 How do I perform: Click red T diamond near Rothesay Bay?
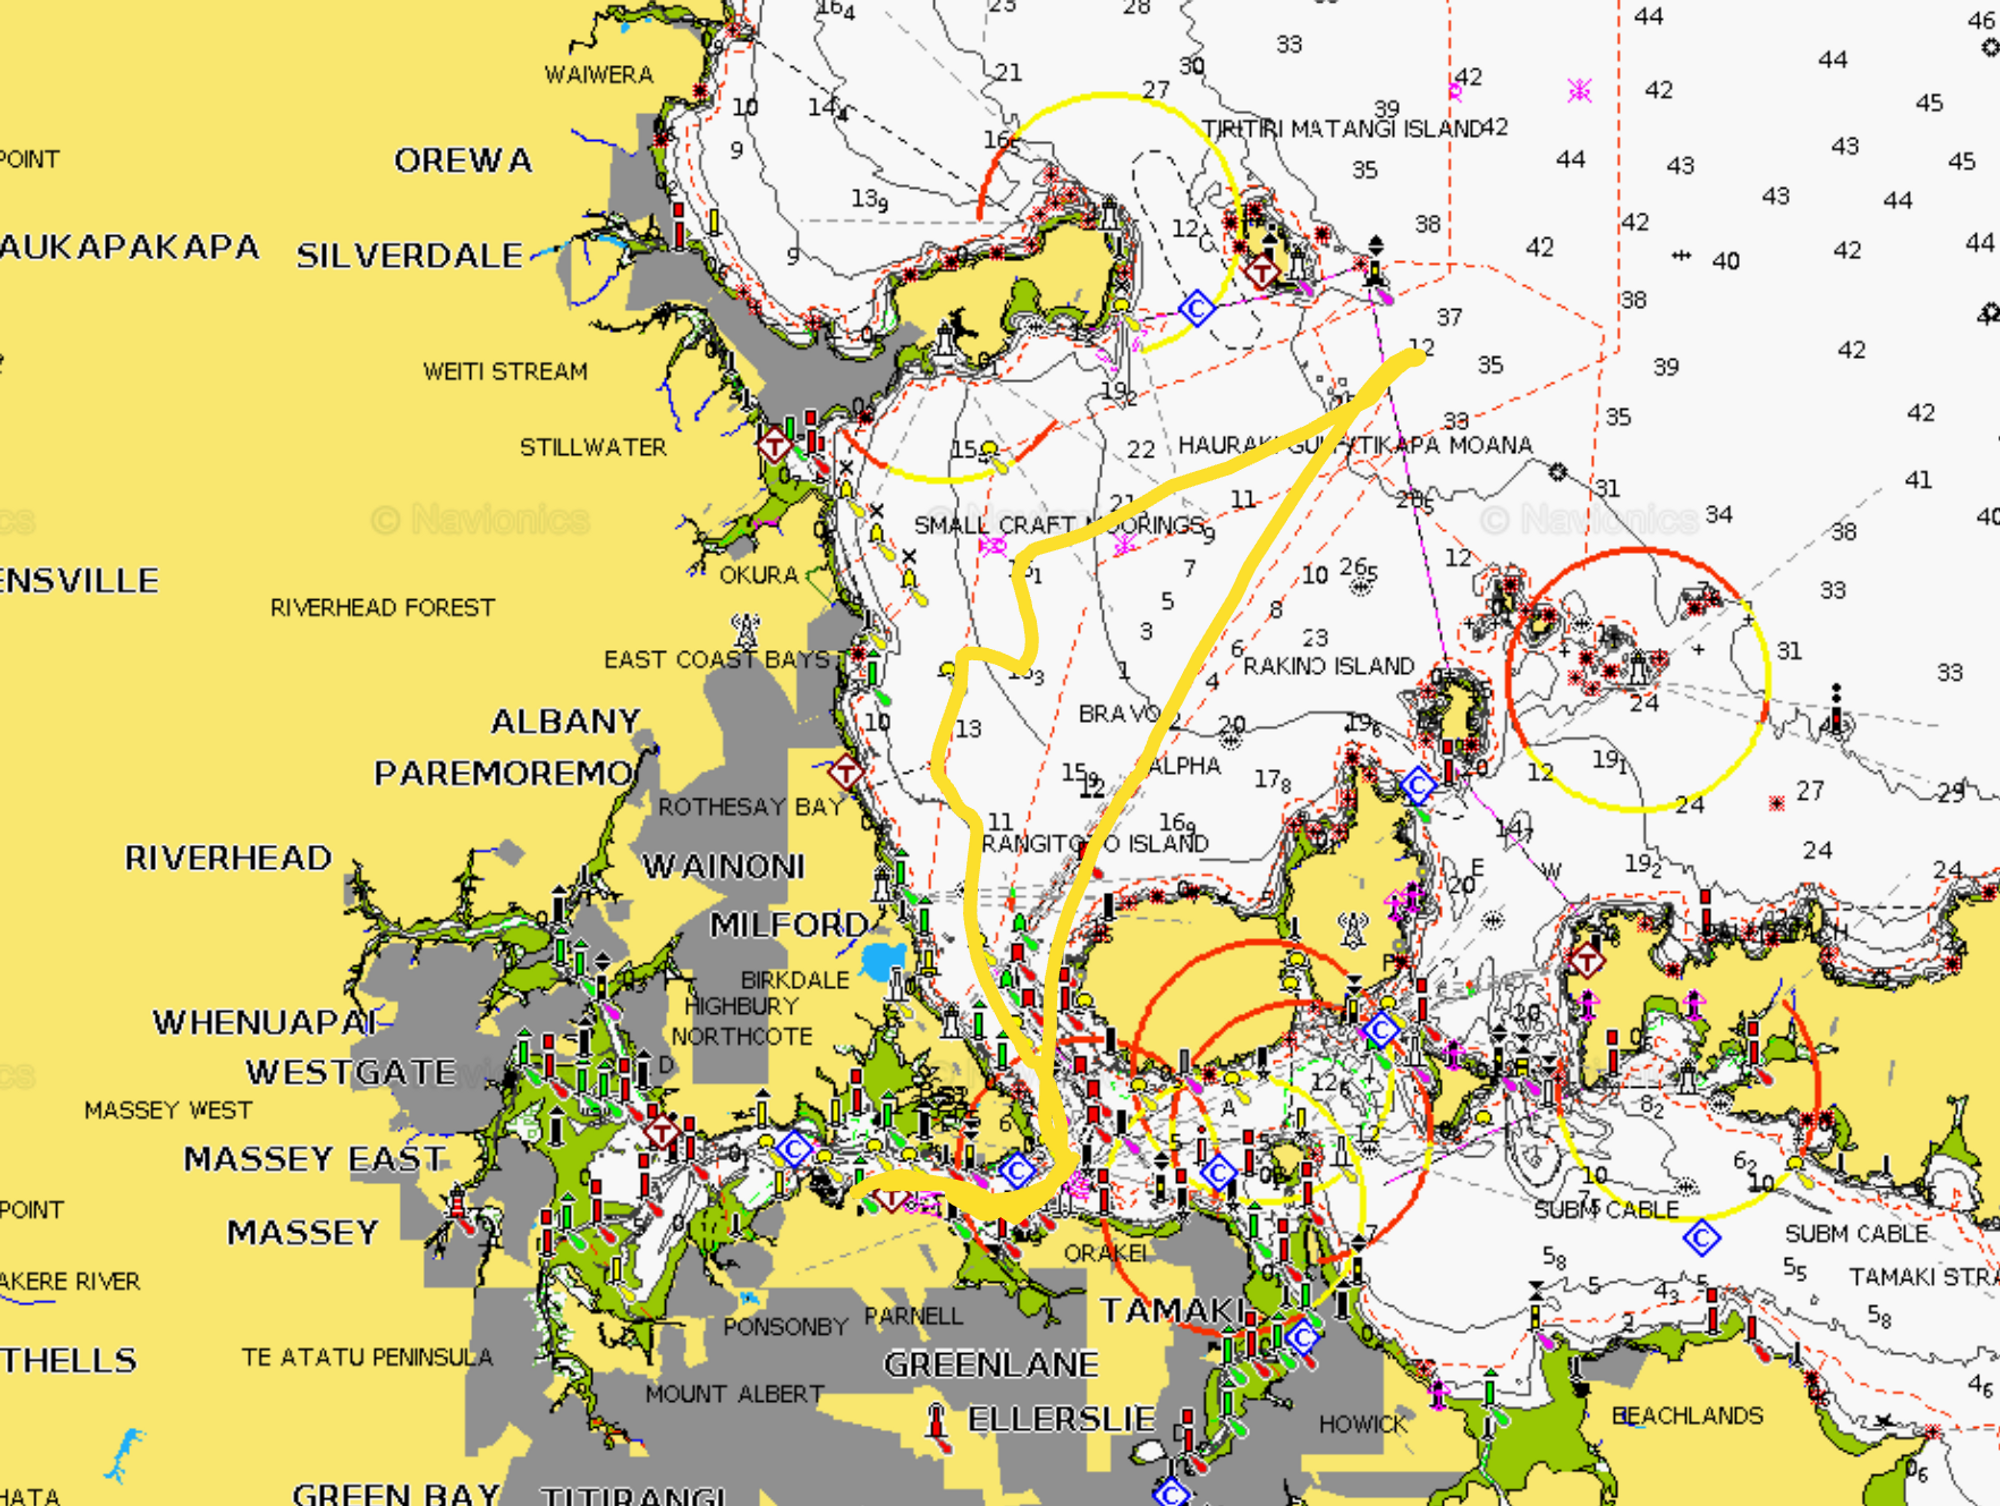[x=846, y=772]
